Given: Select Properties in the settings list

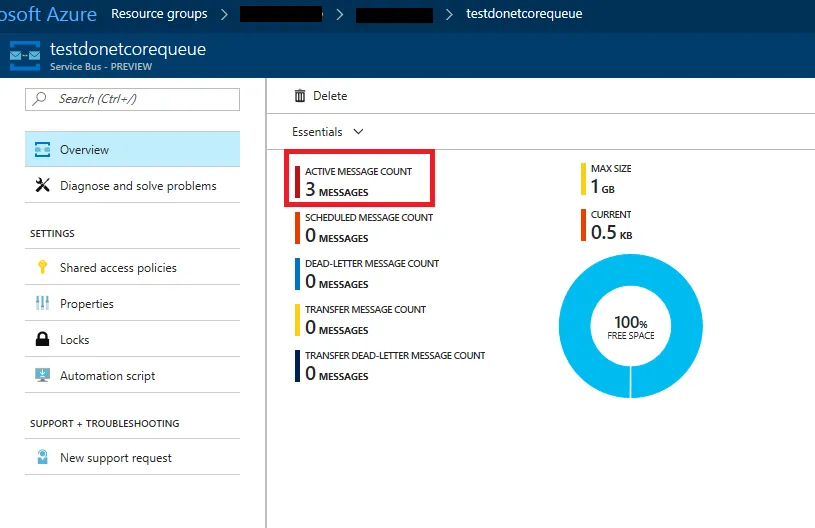Looking at the screenshot, I should [133, 303].
